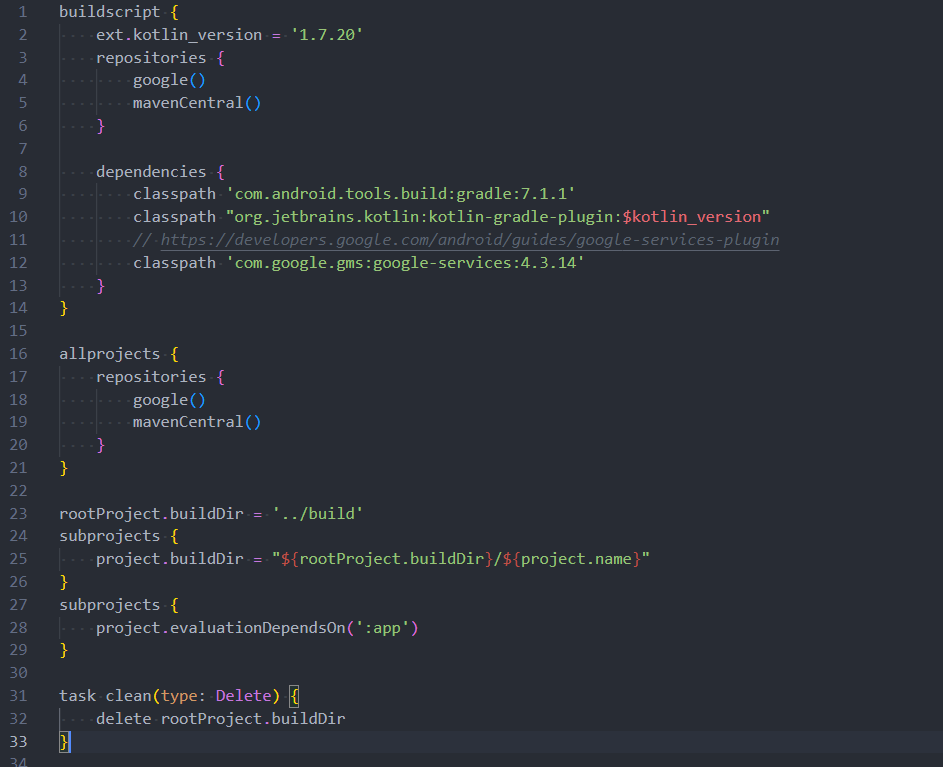Click 'rootProject.buildDir' on line 23

point(152,514)
